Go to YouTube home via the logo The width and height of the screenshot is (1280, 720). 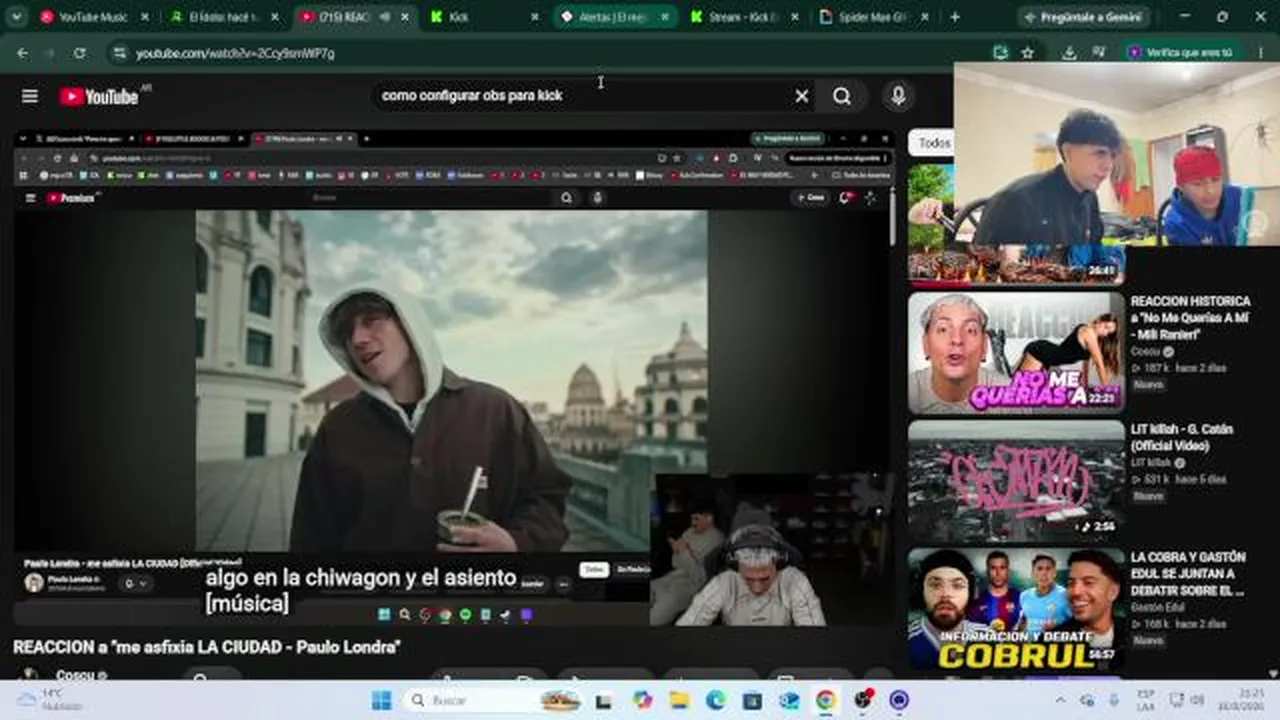click(x=98, y=96)
